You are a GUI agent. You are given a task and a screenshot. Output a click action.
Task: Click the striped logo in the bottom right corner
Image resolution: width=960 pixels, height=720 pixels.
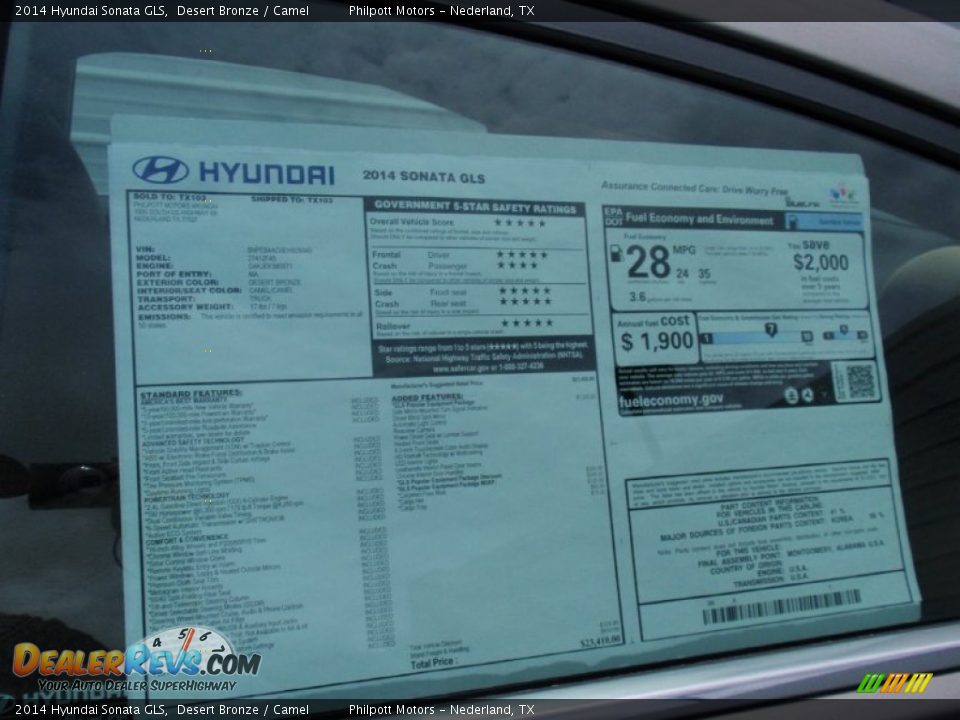click(x=893, y=684)
